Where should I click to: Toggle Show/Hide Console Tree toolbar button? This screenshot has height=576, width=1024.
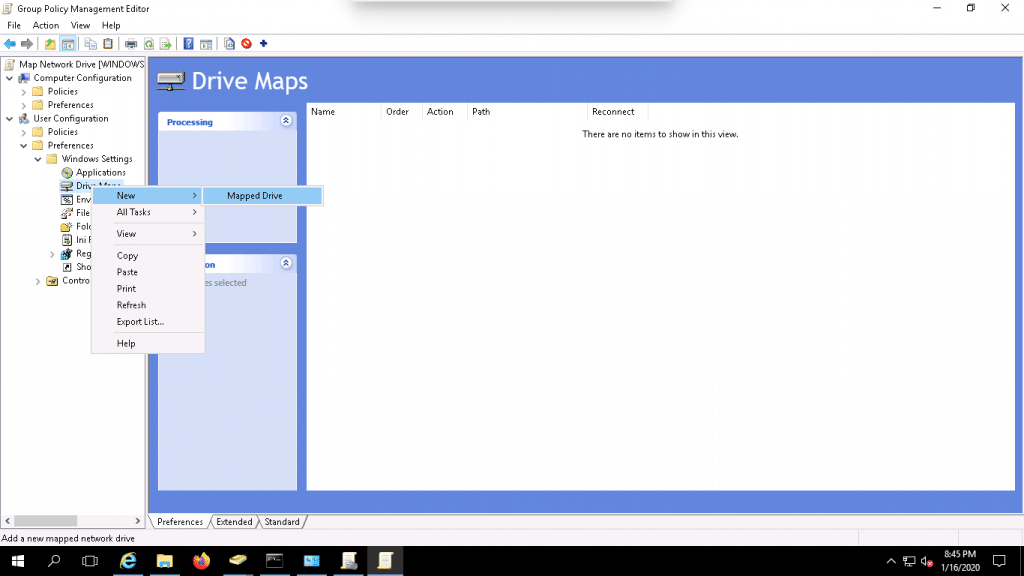[x=67, y=44]
